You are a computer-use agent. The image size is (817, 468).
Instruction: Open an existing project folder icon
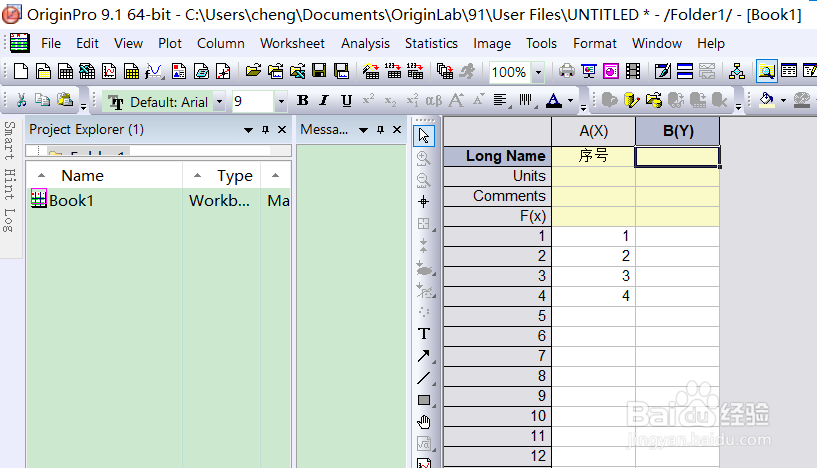pyautogui.click(x=253, y=71)
